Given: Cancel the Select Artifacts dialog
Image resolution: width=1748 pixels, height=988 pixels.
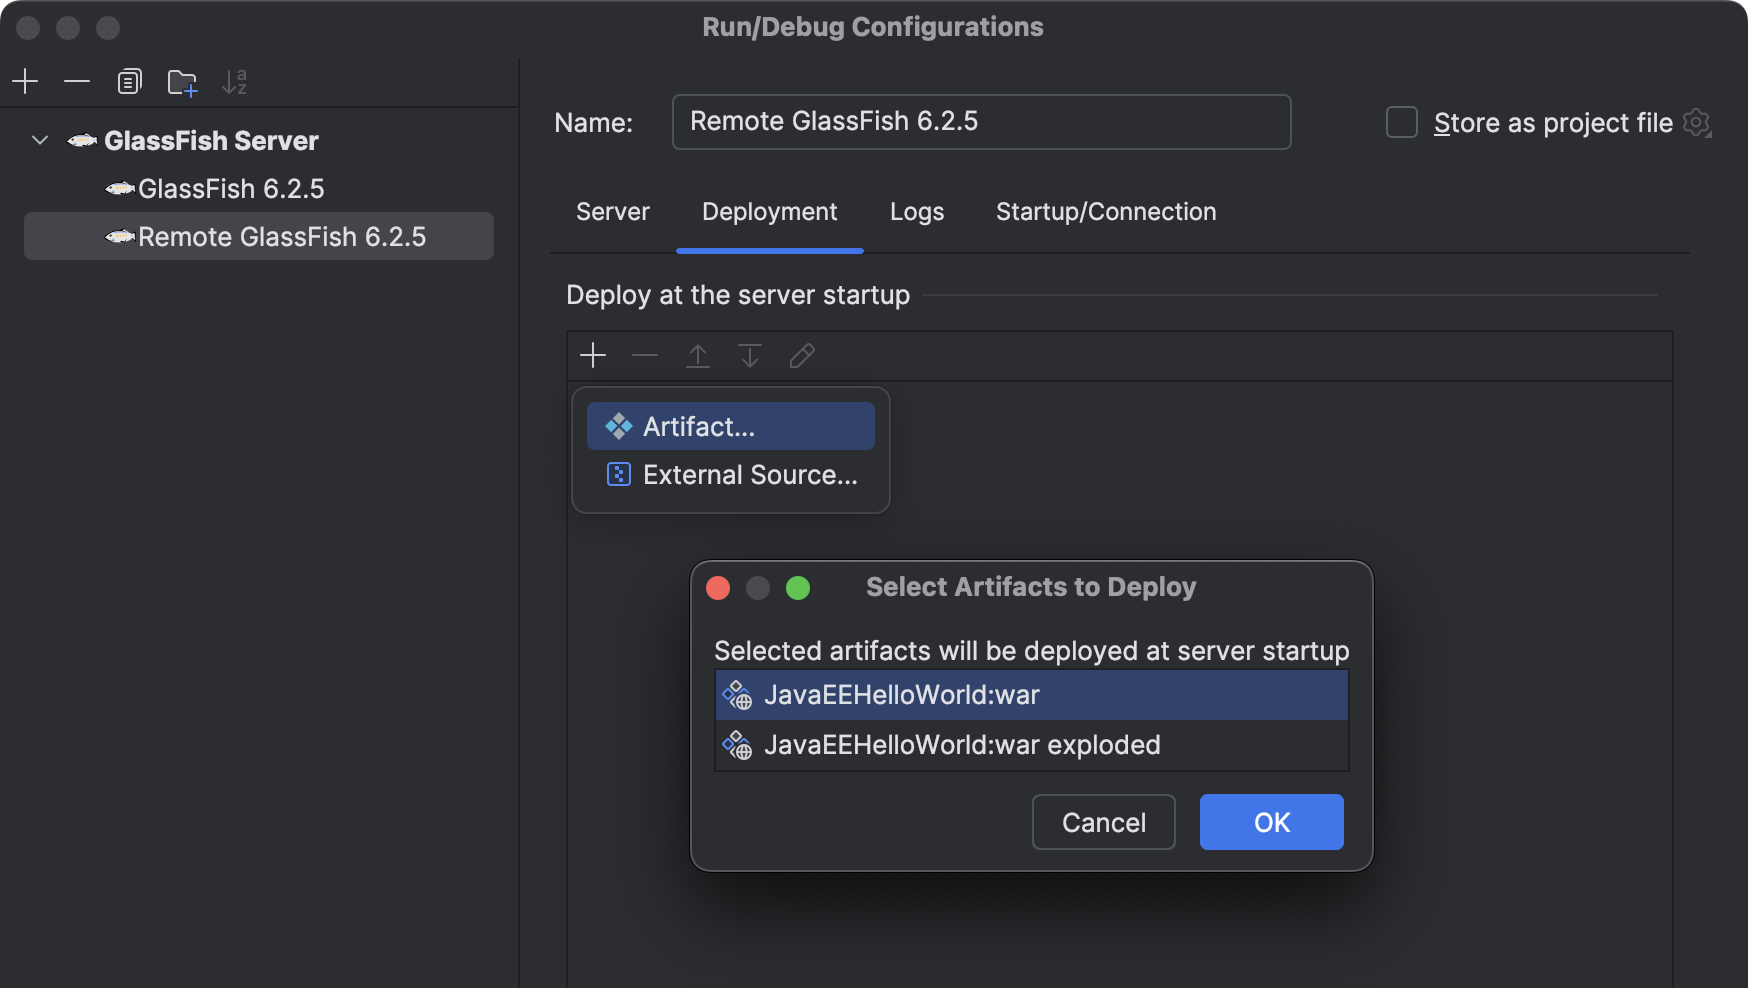Looking at the screenshot, I should [x=1103, y=821].
